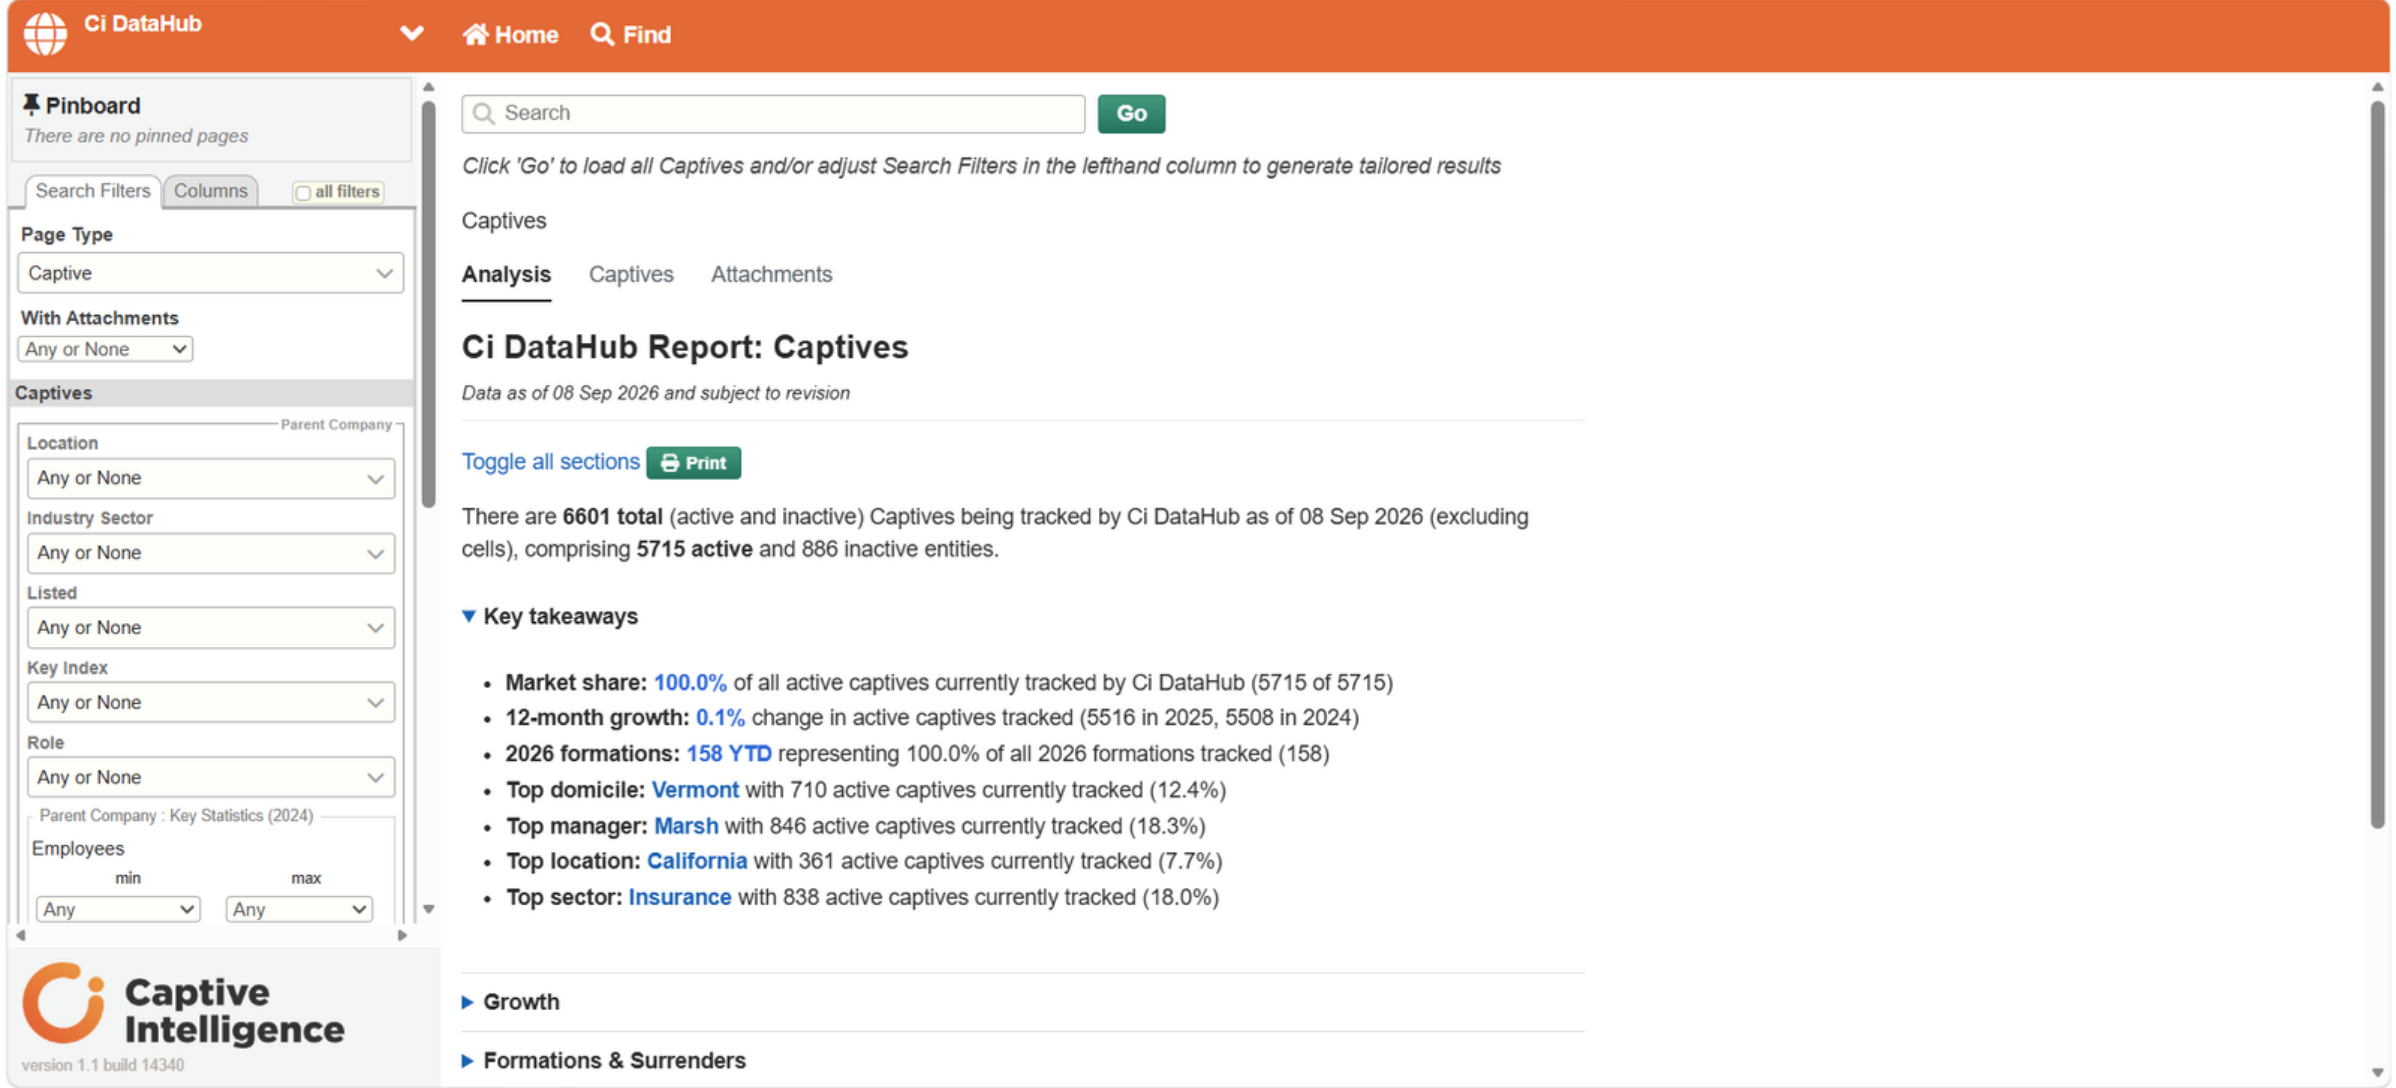Click 'There are no pinned pages' text

click(x=136, y=136)
